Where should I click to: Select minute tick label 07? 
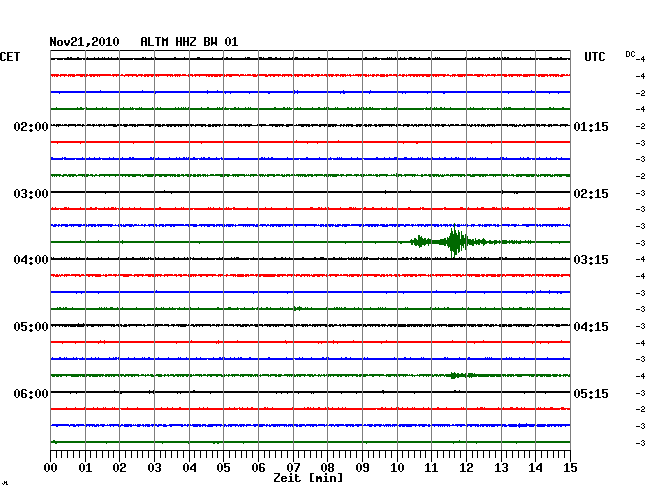tap(293, 468)
